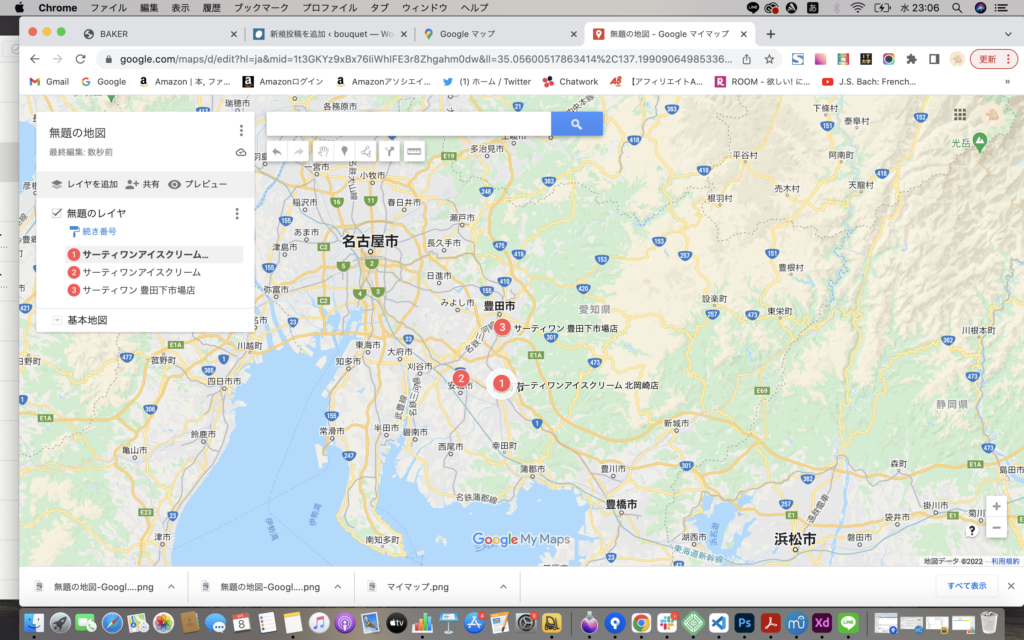
Task: Select the Undo arrow in the map toolbar
Action: tap(276, 151)
